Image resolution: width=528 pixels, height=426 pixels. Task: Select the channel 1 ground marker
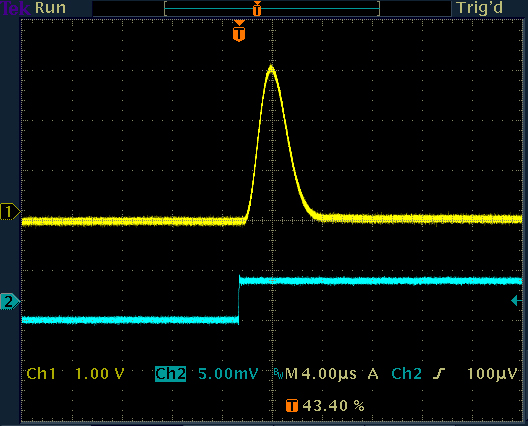pyautogui.click(x=10, y=211)
